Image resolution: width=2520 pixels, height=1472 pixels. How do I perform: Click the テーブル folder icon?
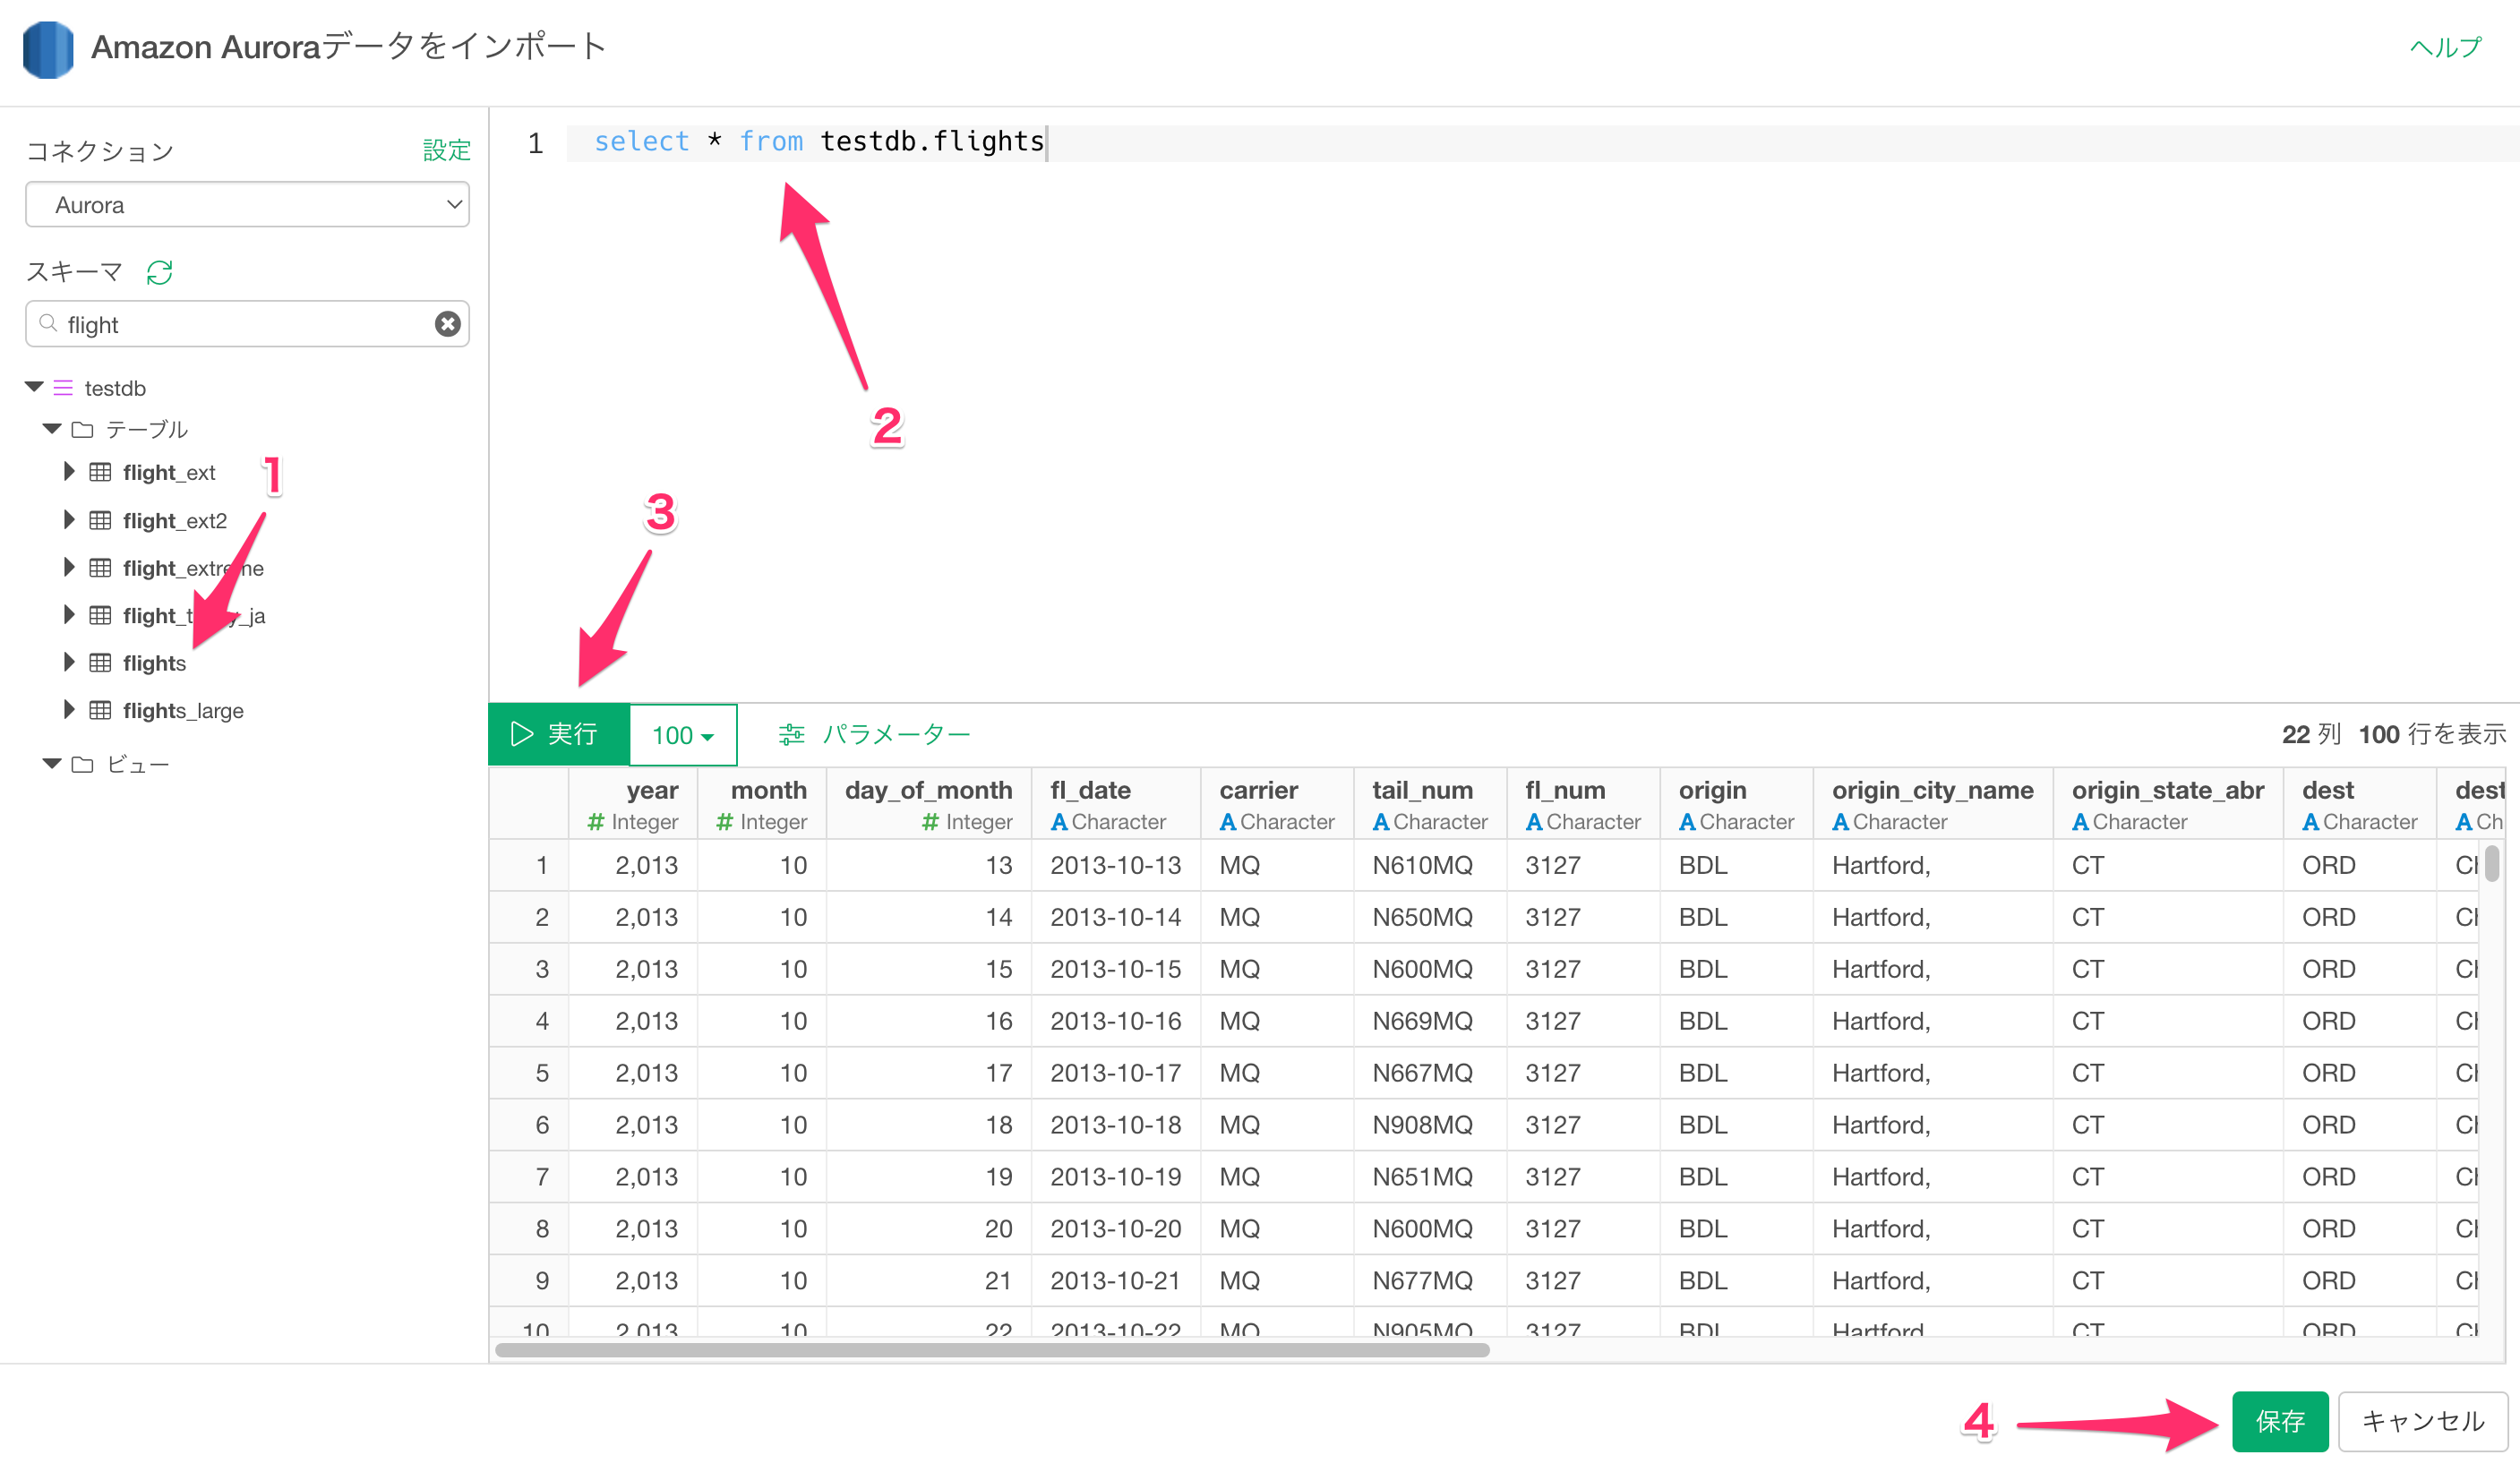pos(83,430)
